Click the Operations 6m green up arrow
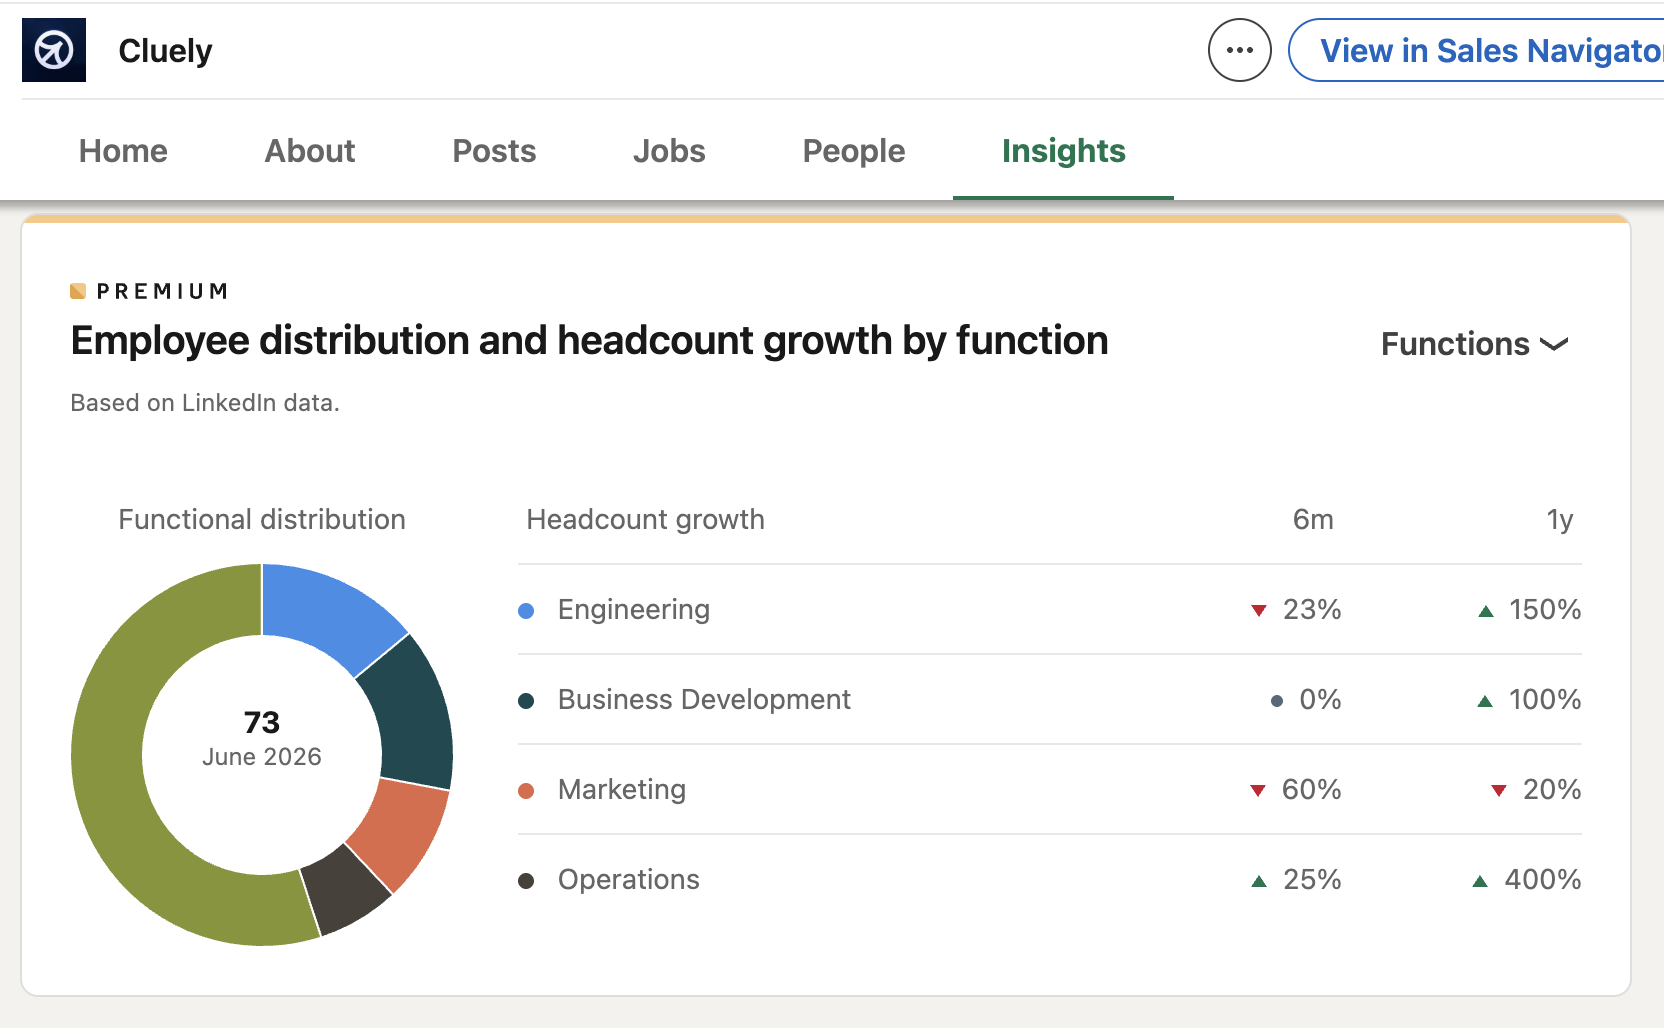 (x=1259, y=880)
